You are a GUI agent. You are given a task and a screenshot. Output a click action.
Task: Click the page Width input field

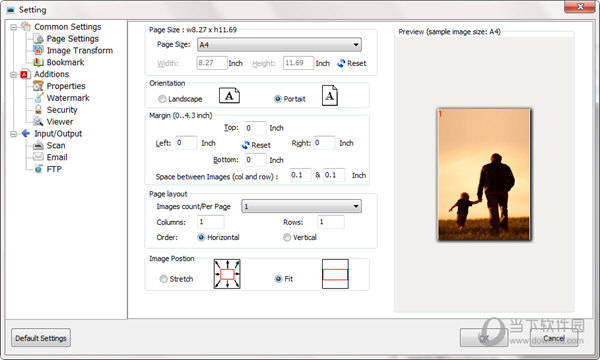click(x=212, y=63)
